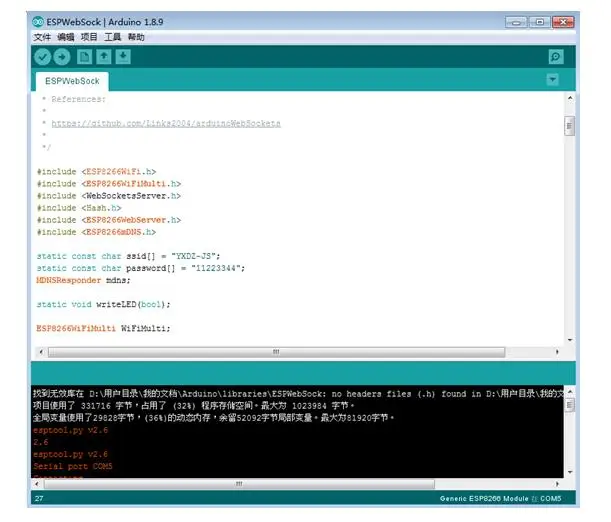Screen dimensions: 611x522
Task: Click the Verify sketch checkmark button
Action: click(x=42, y=57)
